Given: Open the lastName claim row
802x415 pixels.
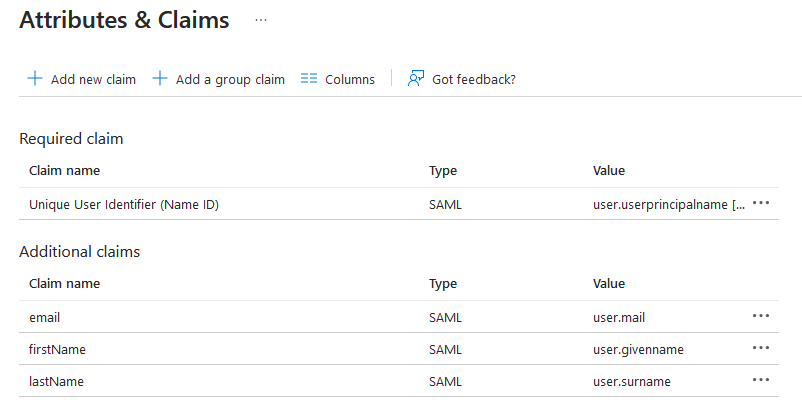Looking at the screenshot, I should click(399, 381).
